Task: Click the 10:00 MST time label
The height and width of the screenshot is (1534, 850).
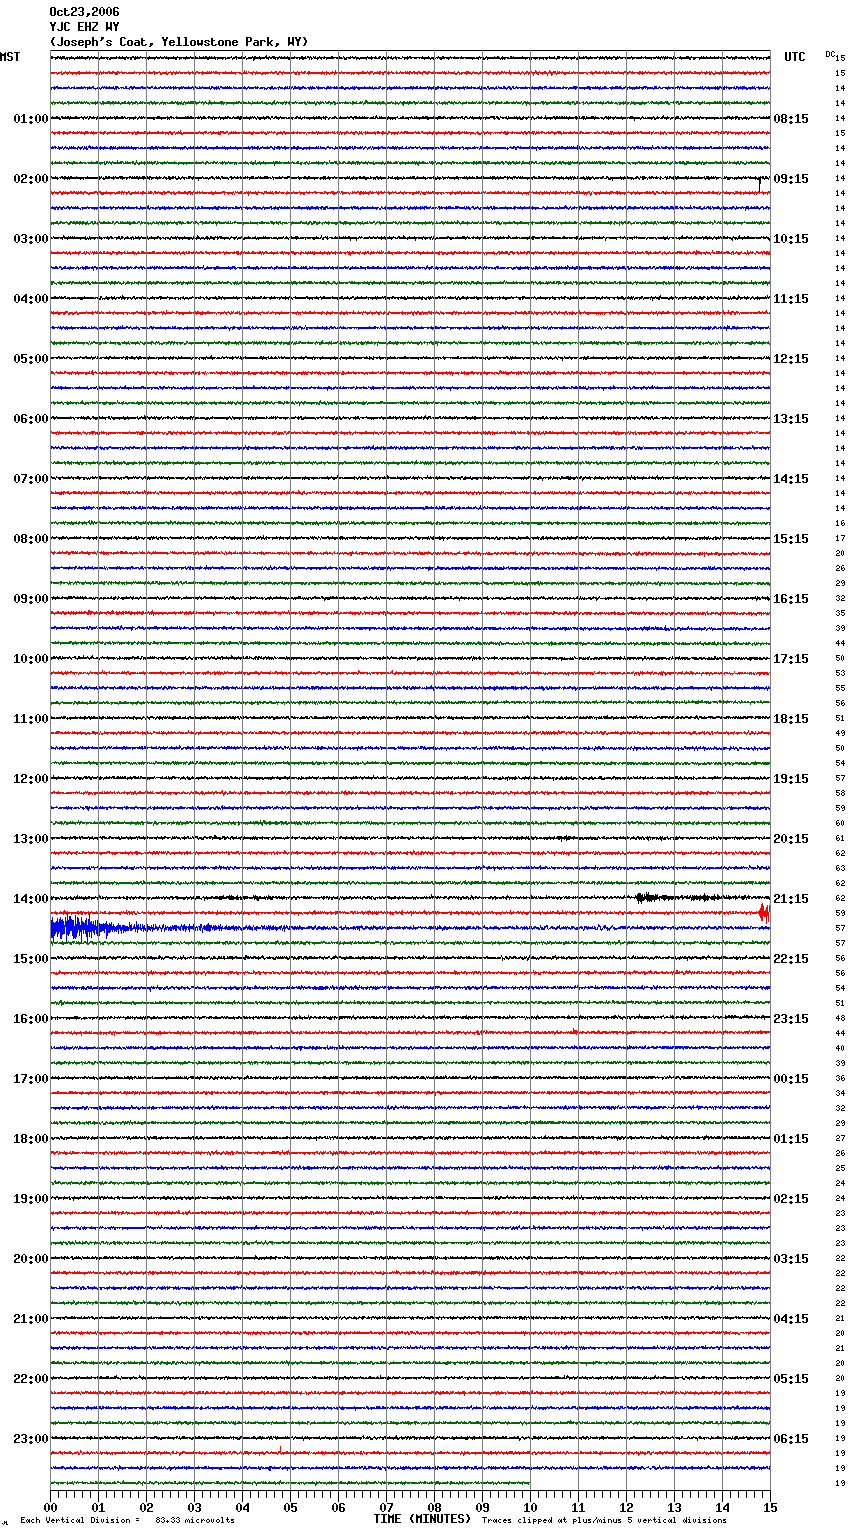Action: (x=31, y=659)
